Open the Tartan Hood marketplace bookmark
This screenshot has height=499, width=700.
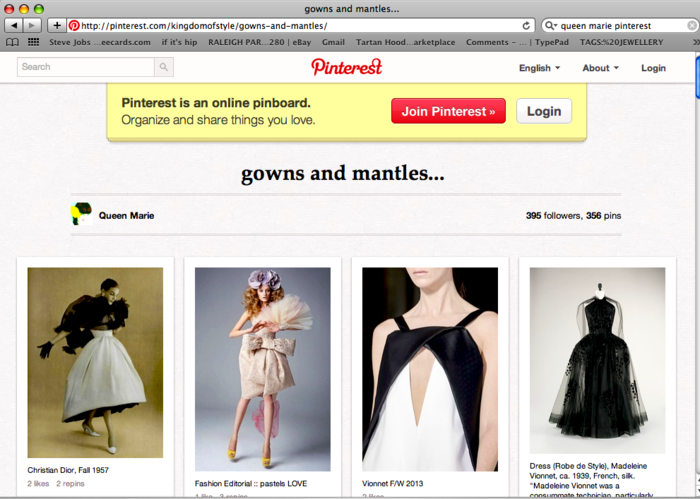click(405, 42)
